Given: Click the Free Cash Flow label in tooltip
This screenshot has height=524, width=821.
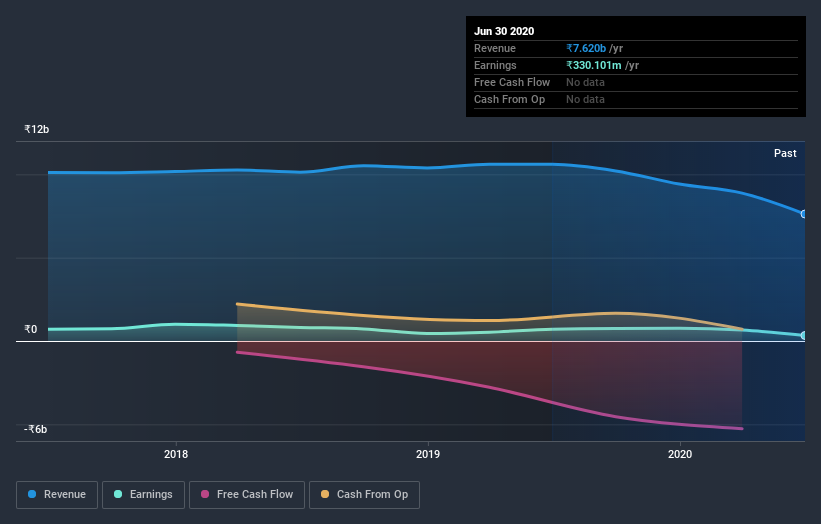Looking at the screenshot, I should (512, 82).
